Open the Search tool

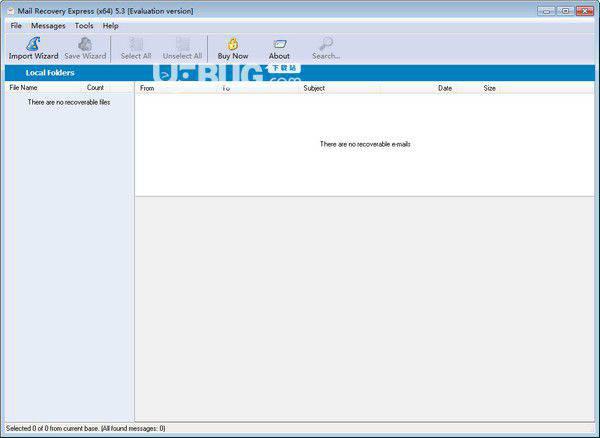326,49
